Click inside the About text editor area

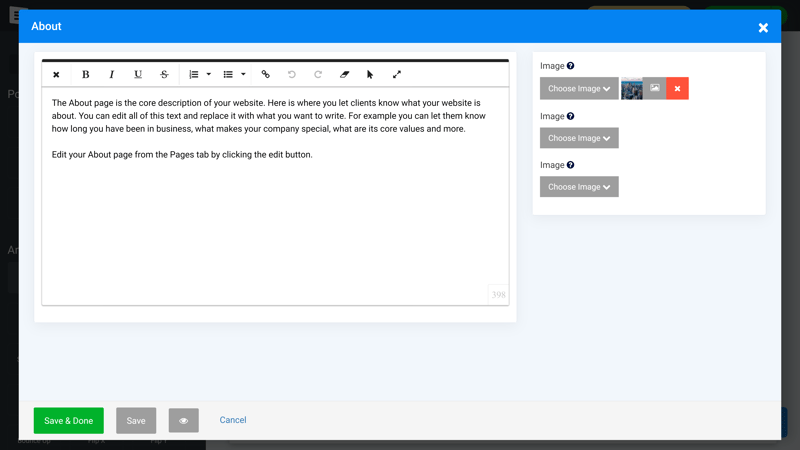click(x=275, y=220)
